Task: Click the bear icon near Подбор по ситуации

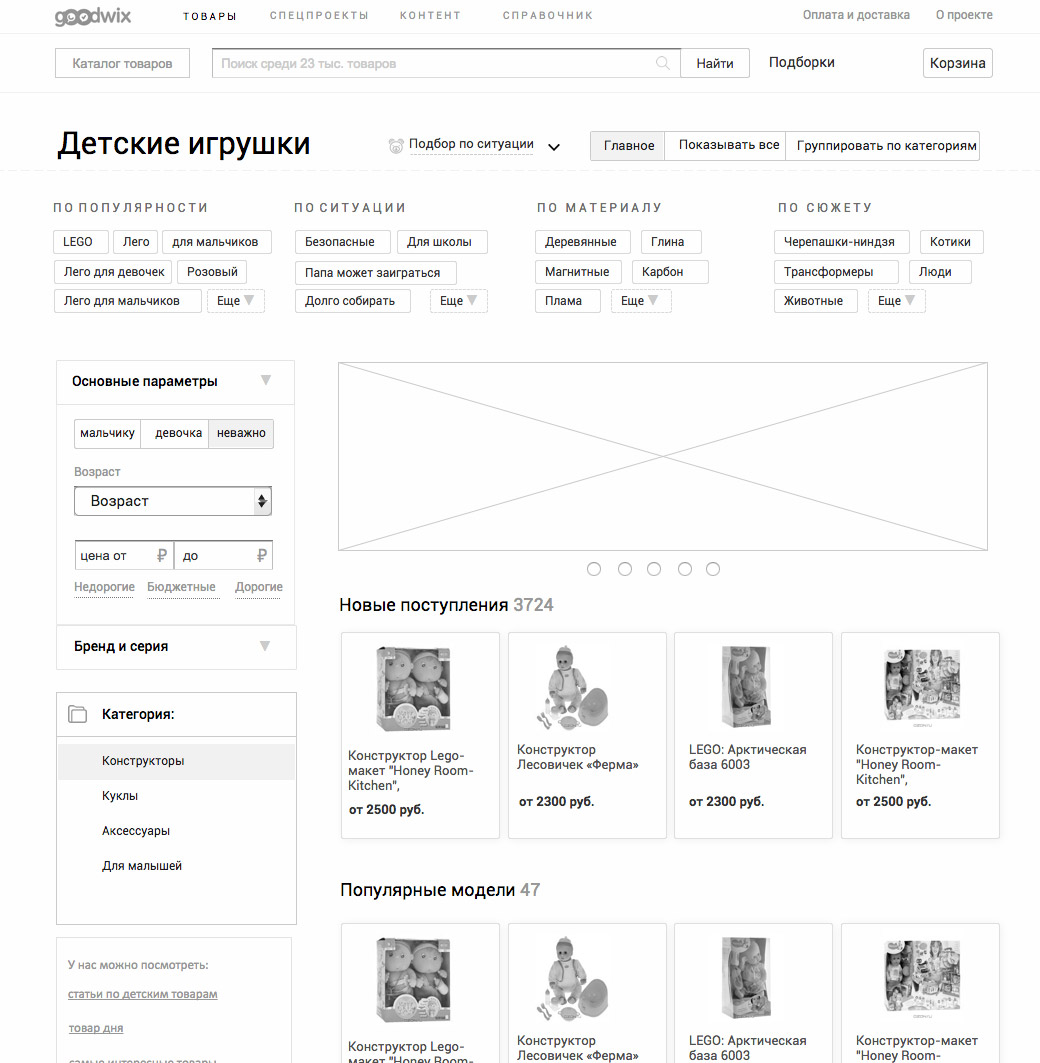Action: coord(396,145)
